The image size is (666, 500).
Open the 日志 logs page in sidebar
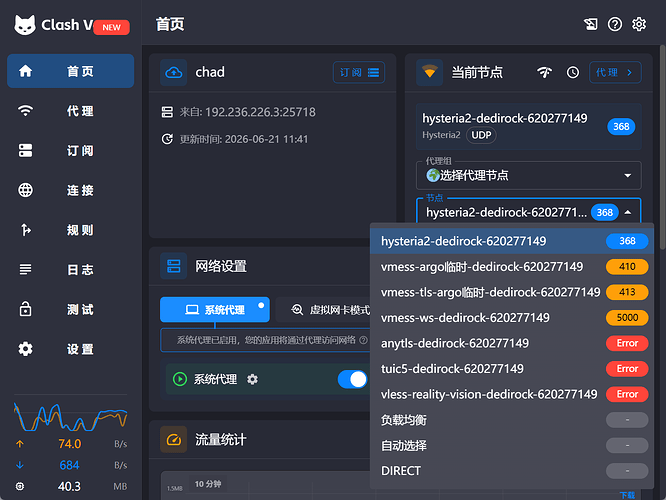point(71,269)
